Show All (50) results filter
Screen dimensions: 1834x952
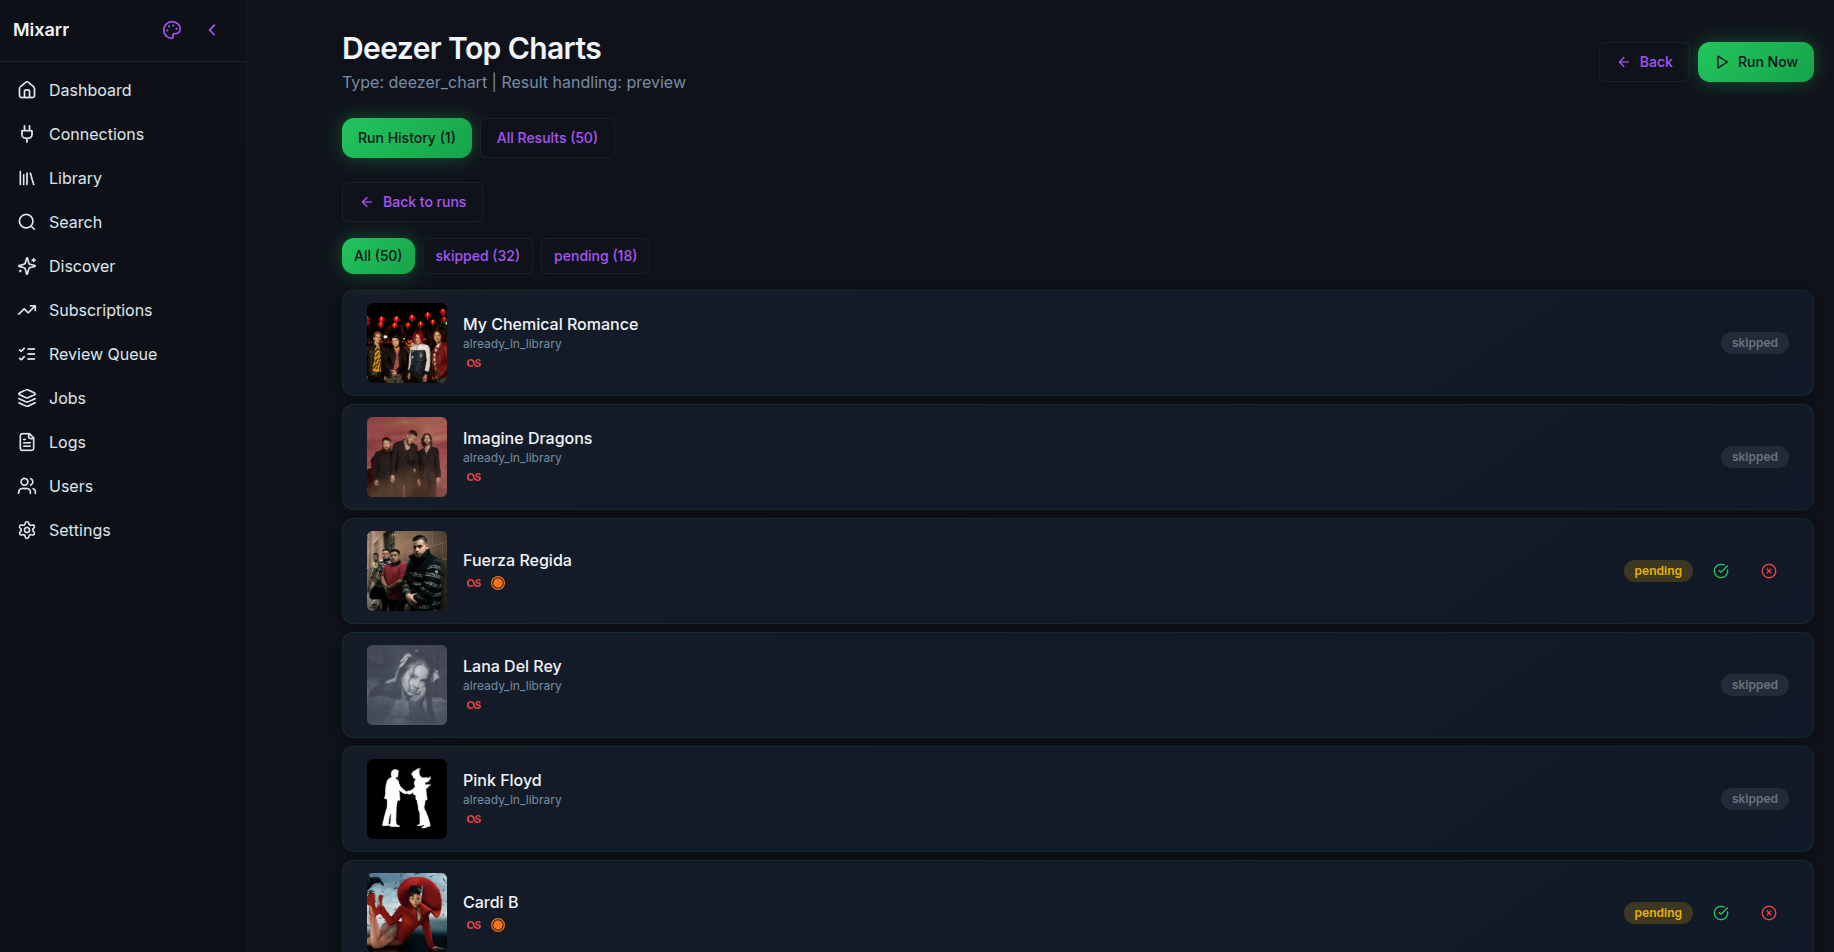(x=378, y=256)
